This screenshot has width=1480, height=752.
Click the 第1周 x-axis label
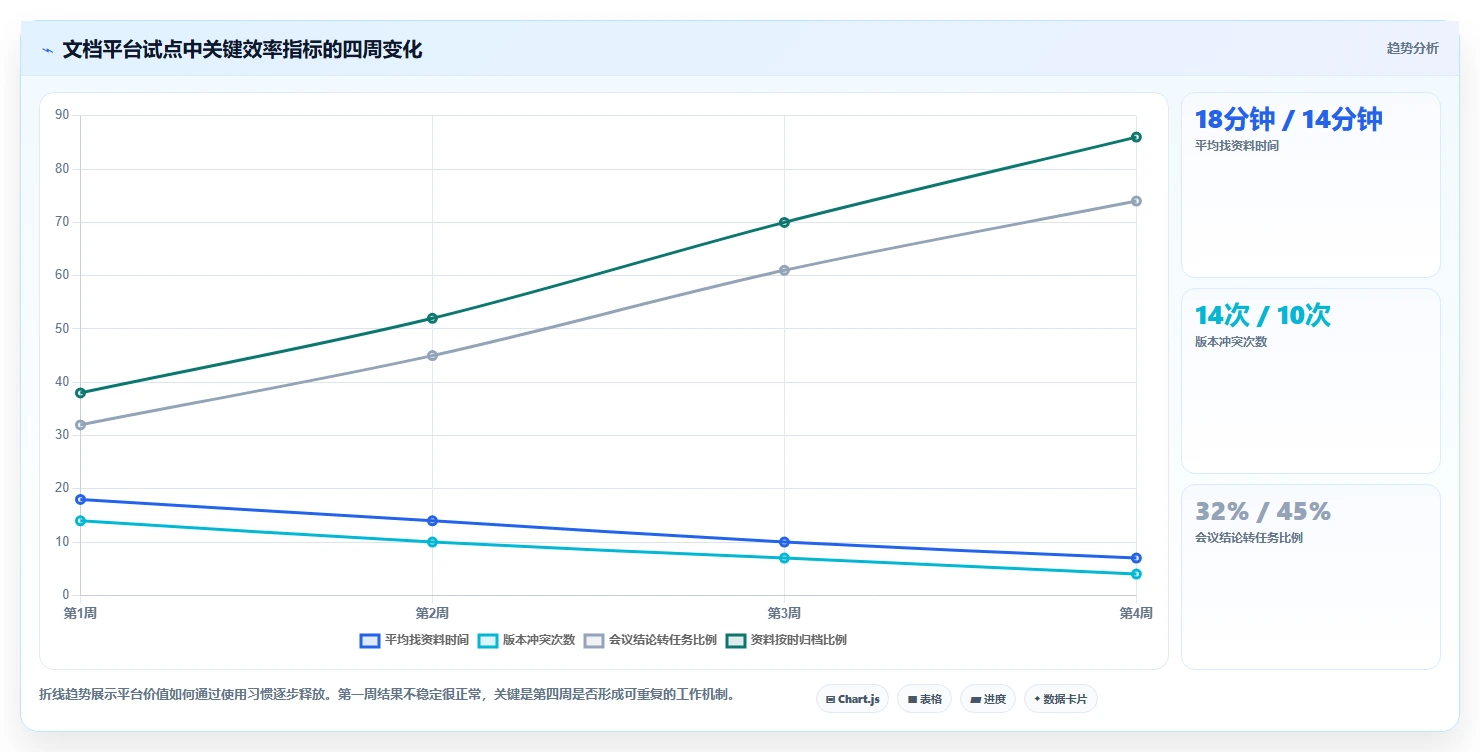pyautogui.click(x=81, y=613)
